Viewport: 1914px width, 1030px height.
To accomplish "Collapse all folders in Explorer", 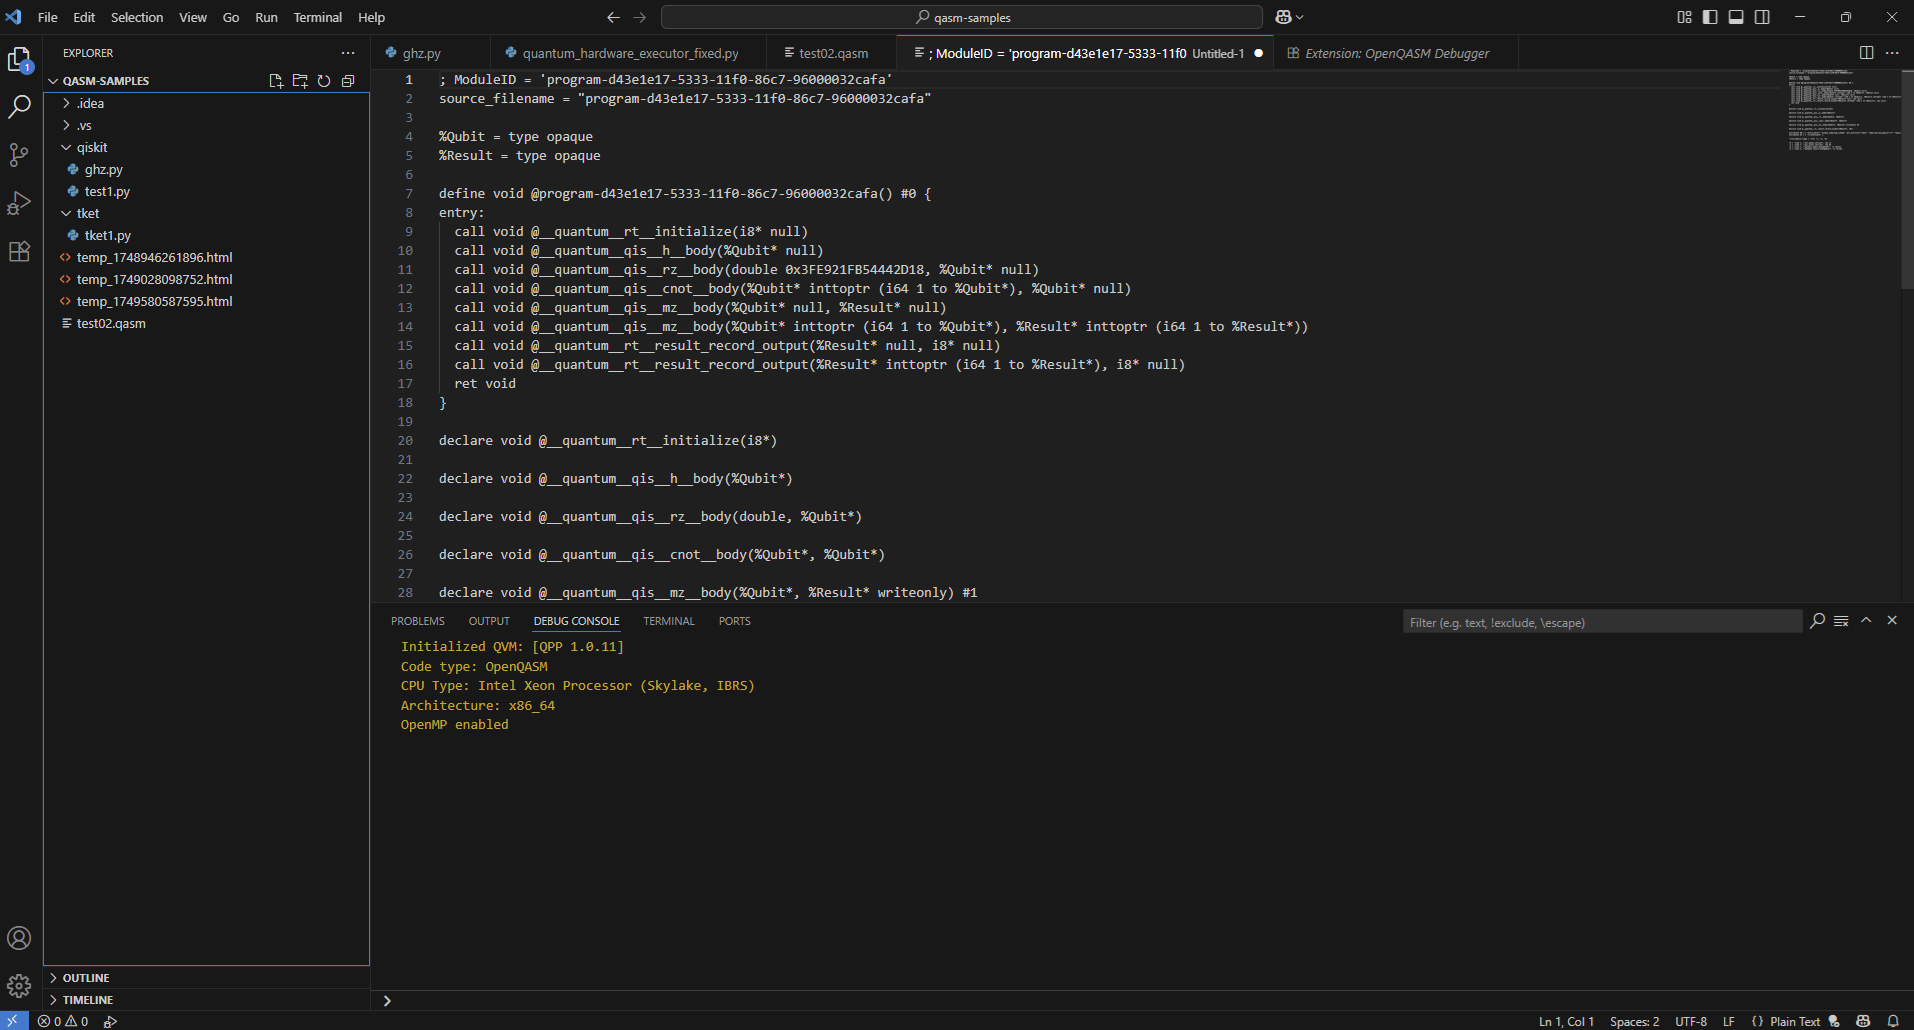I will click(348, 81).
